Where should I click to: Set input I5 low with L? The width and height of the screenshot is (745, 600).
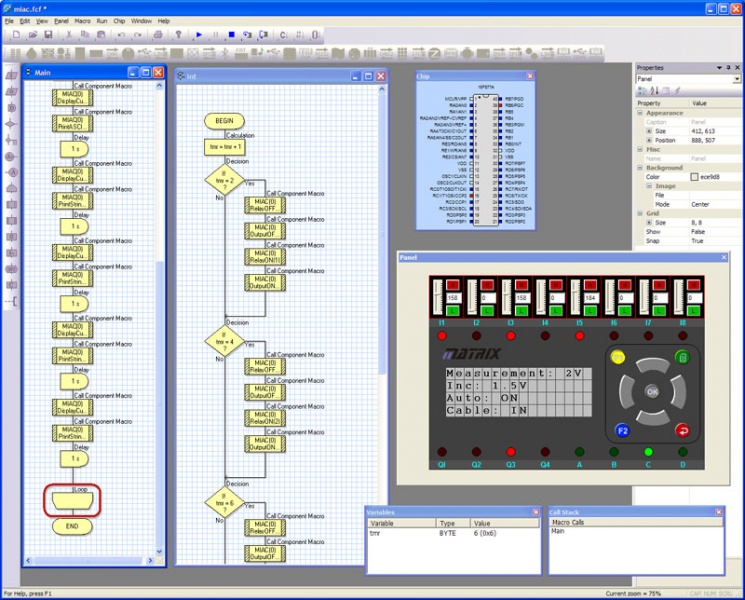point(590,311)
